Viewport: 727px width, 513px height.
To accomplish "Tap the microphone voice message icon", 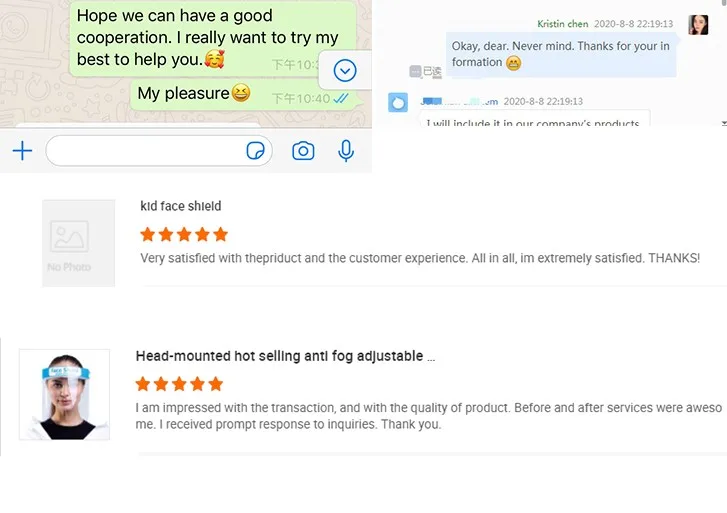I will [x=346, y=151].
